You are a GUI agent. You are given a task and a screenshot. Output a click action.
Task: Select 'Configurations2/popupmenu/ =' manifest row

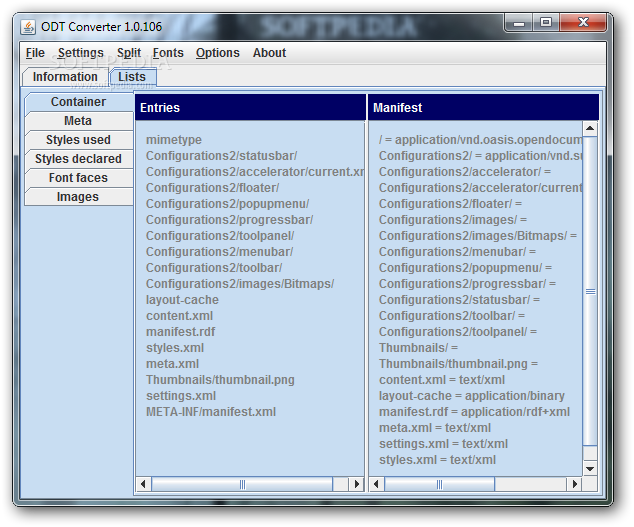tap(465, 268)
